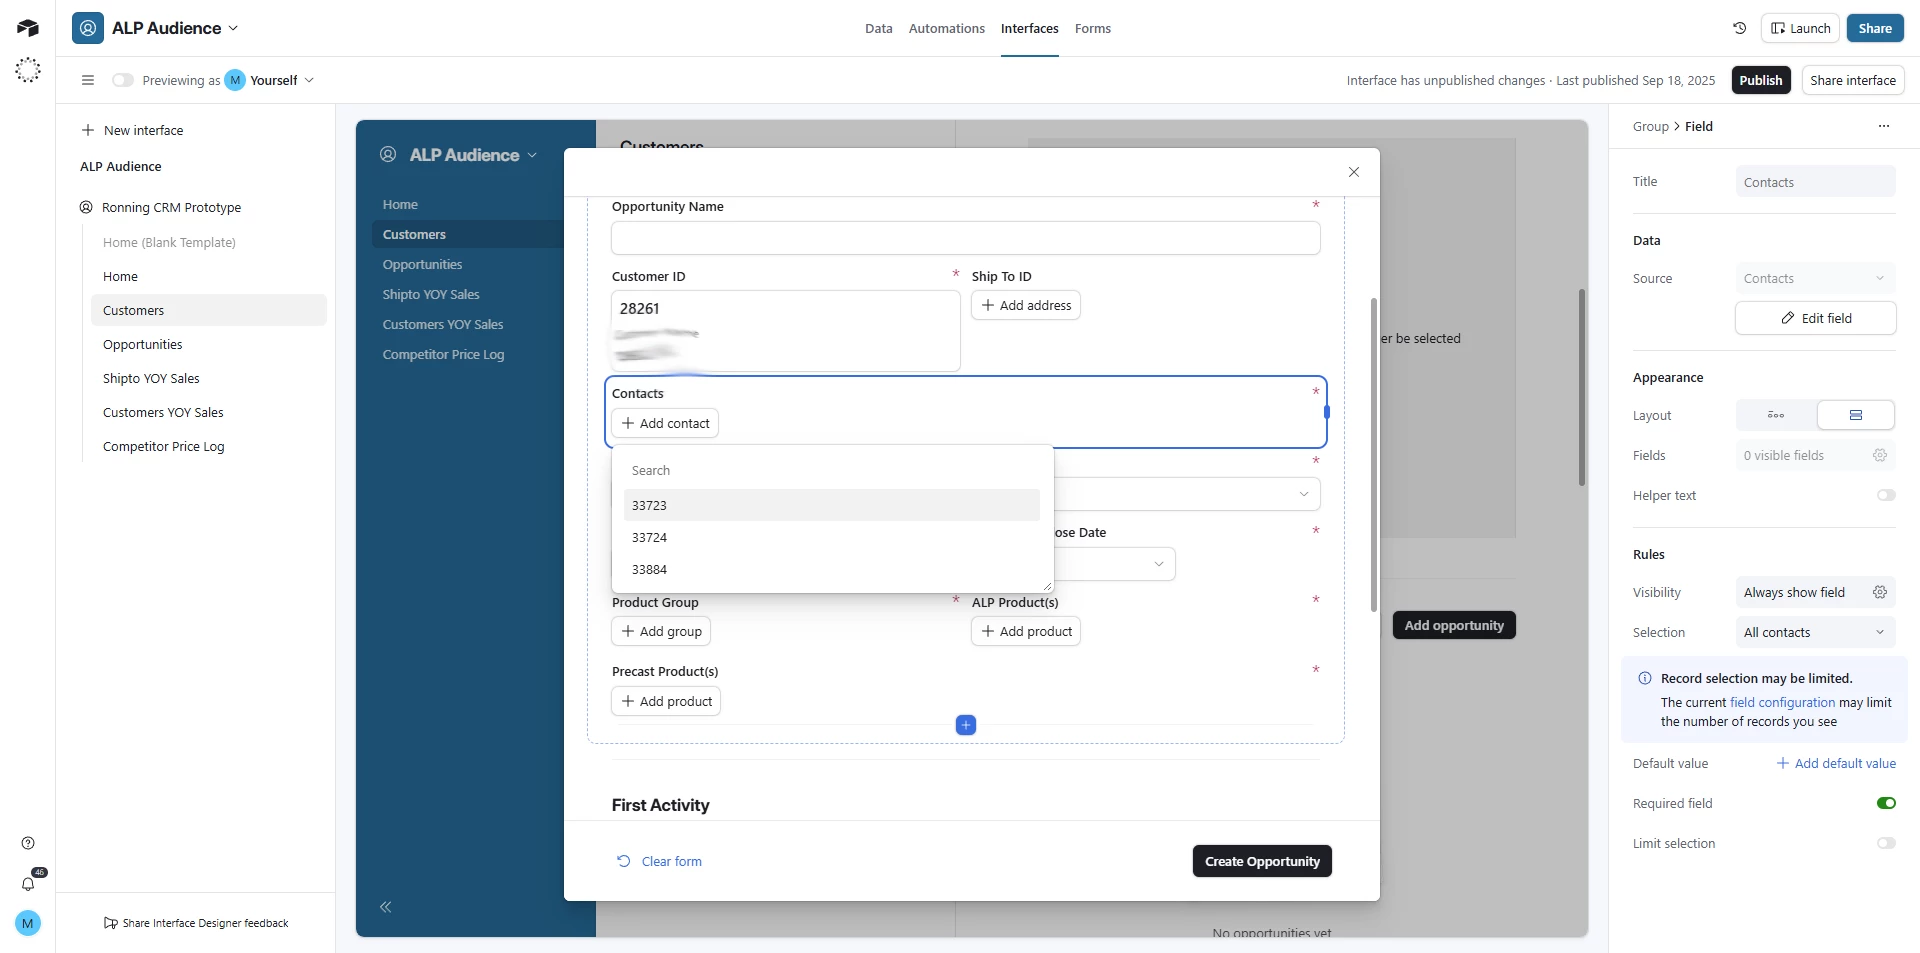
Task: Click the info icon in record selection notice
Action: pyautogui.click(x=1645, y=678)
